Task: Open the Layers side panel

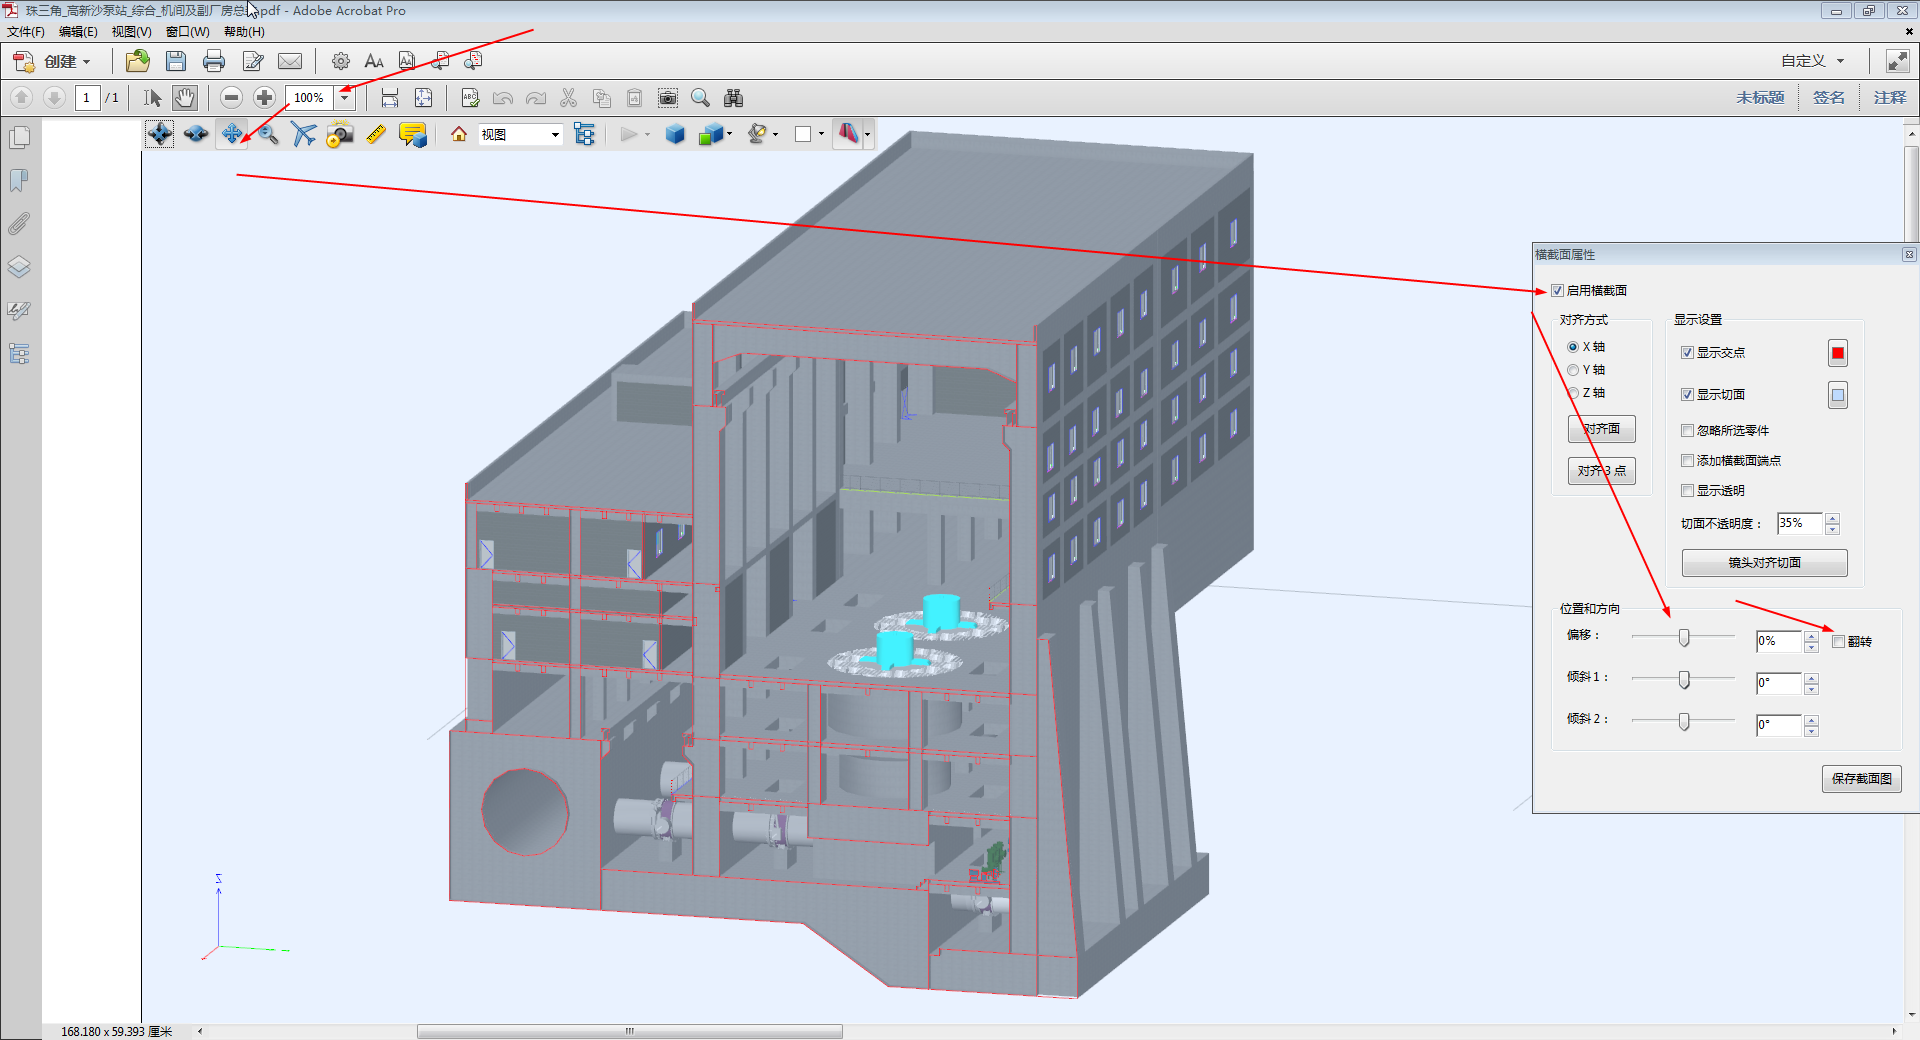Action: pos(19,267)
